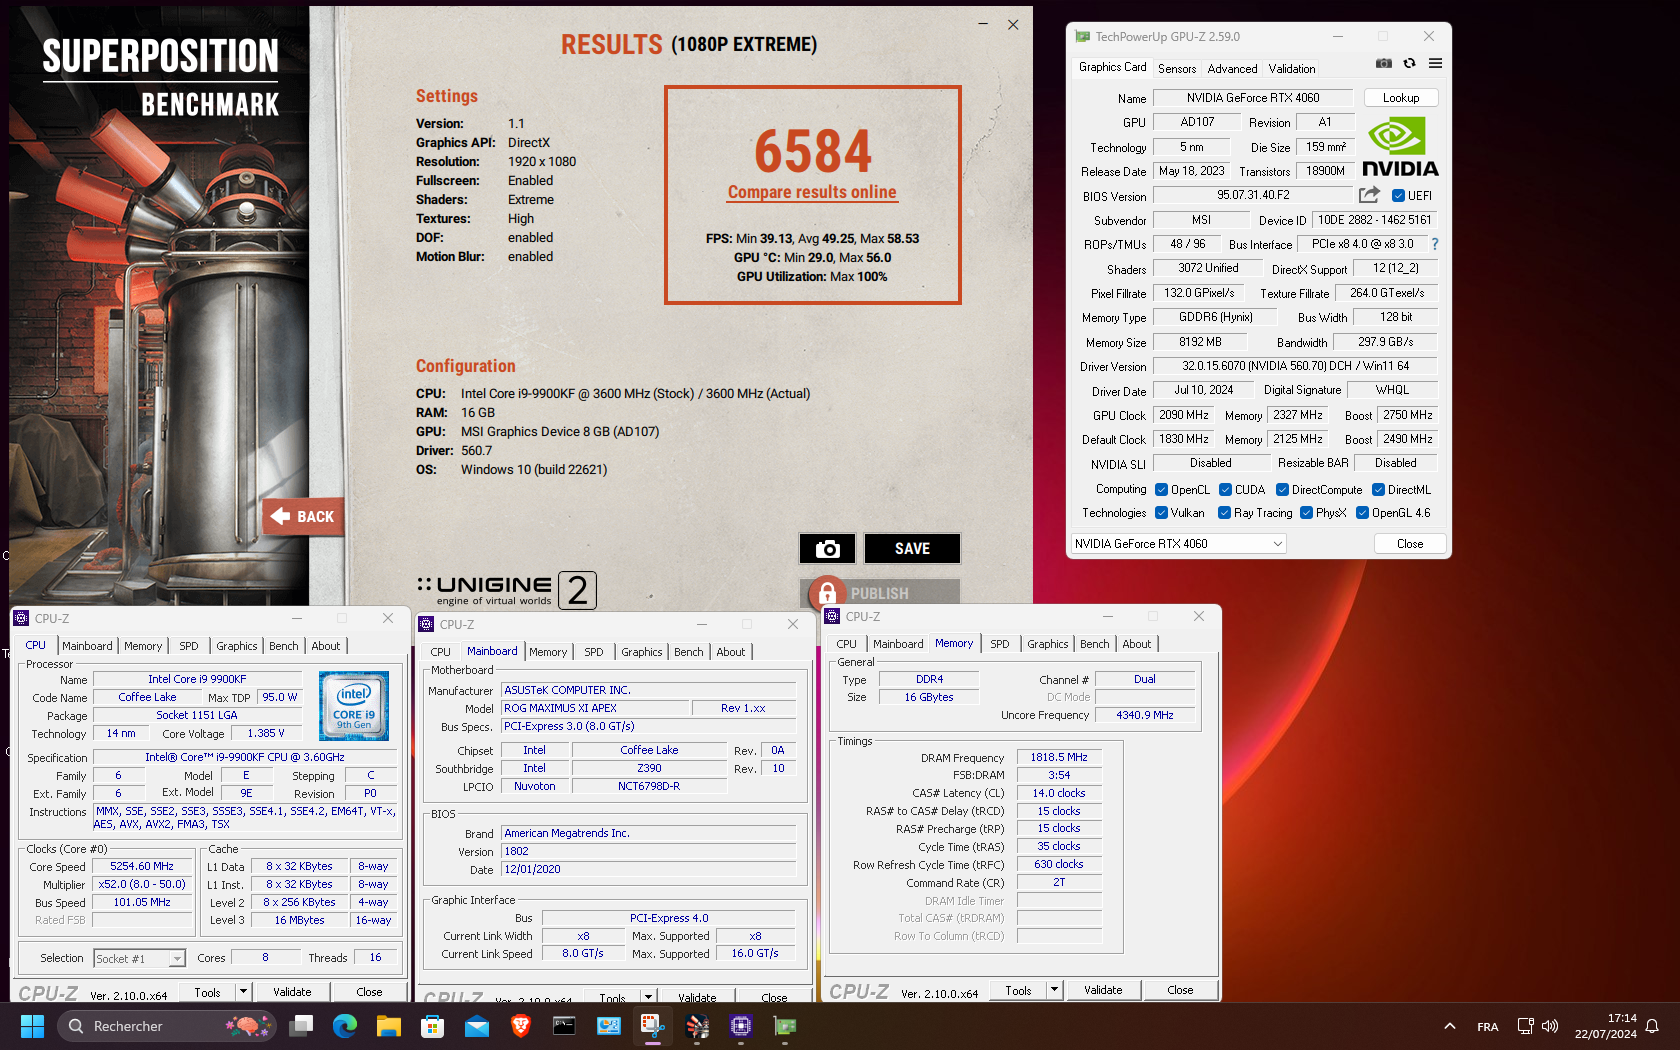The image size is (1680, 1050).
Task: Open Bench tab in the Mainboard CPU-Z window
Action: point(688,652)
